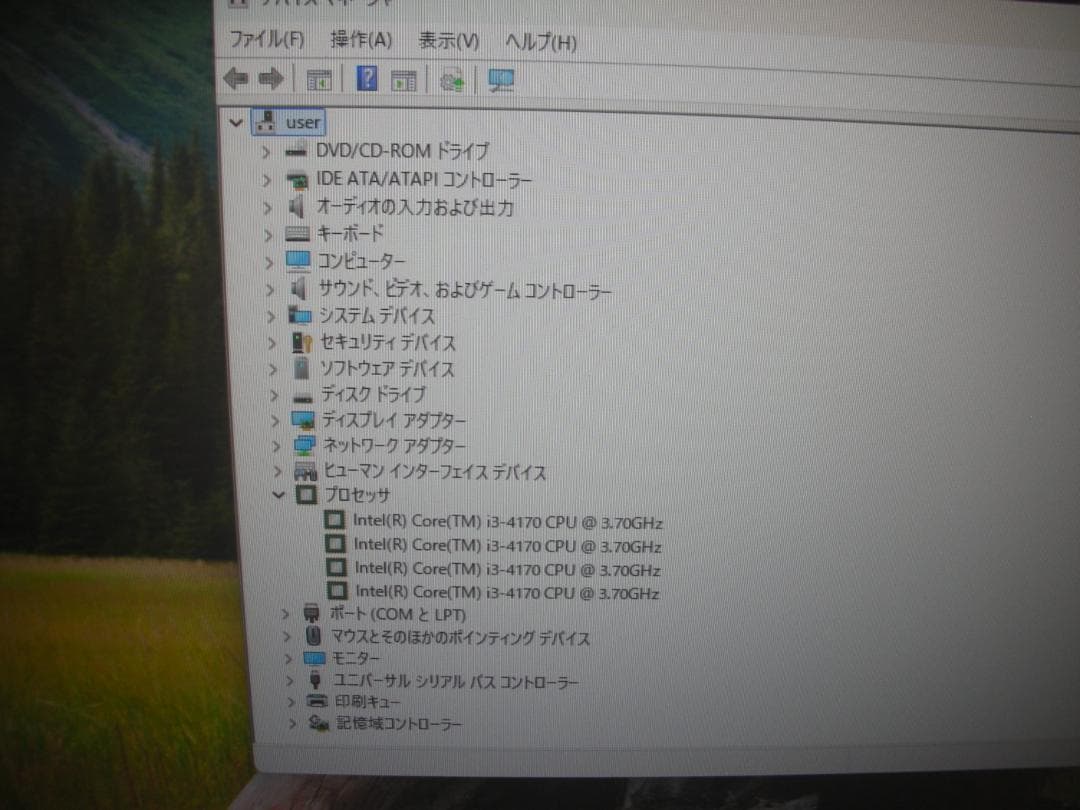Select the first Intel Core i3-4170 CPU entry
1080x810 pixels.
pyautogui.click(x=506, y=521)
